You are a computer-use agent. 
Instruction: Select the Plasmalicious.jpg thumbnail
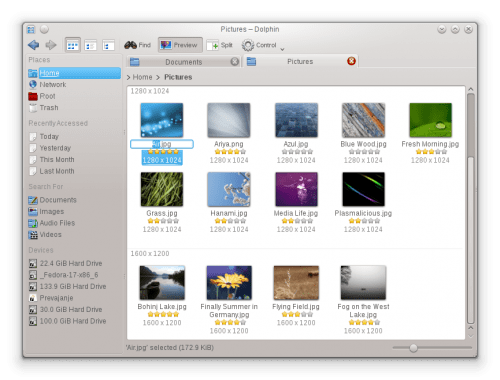click(x=363, y=189)
